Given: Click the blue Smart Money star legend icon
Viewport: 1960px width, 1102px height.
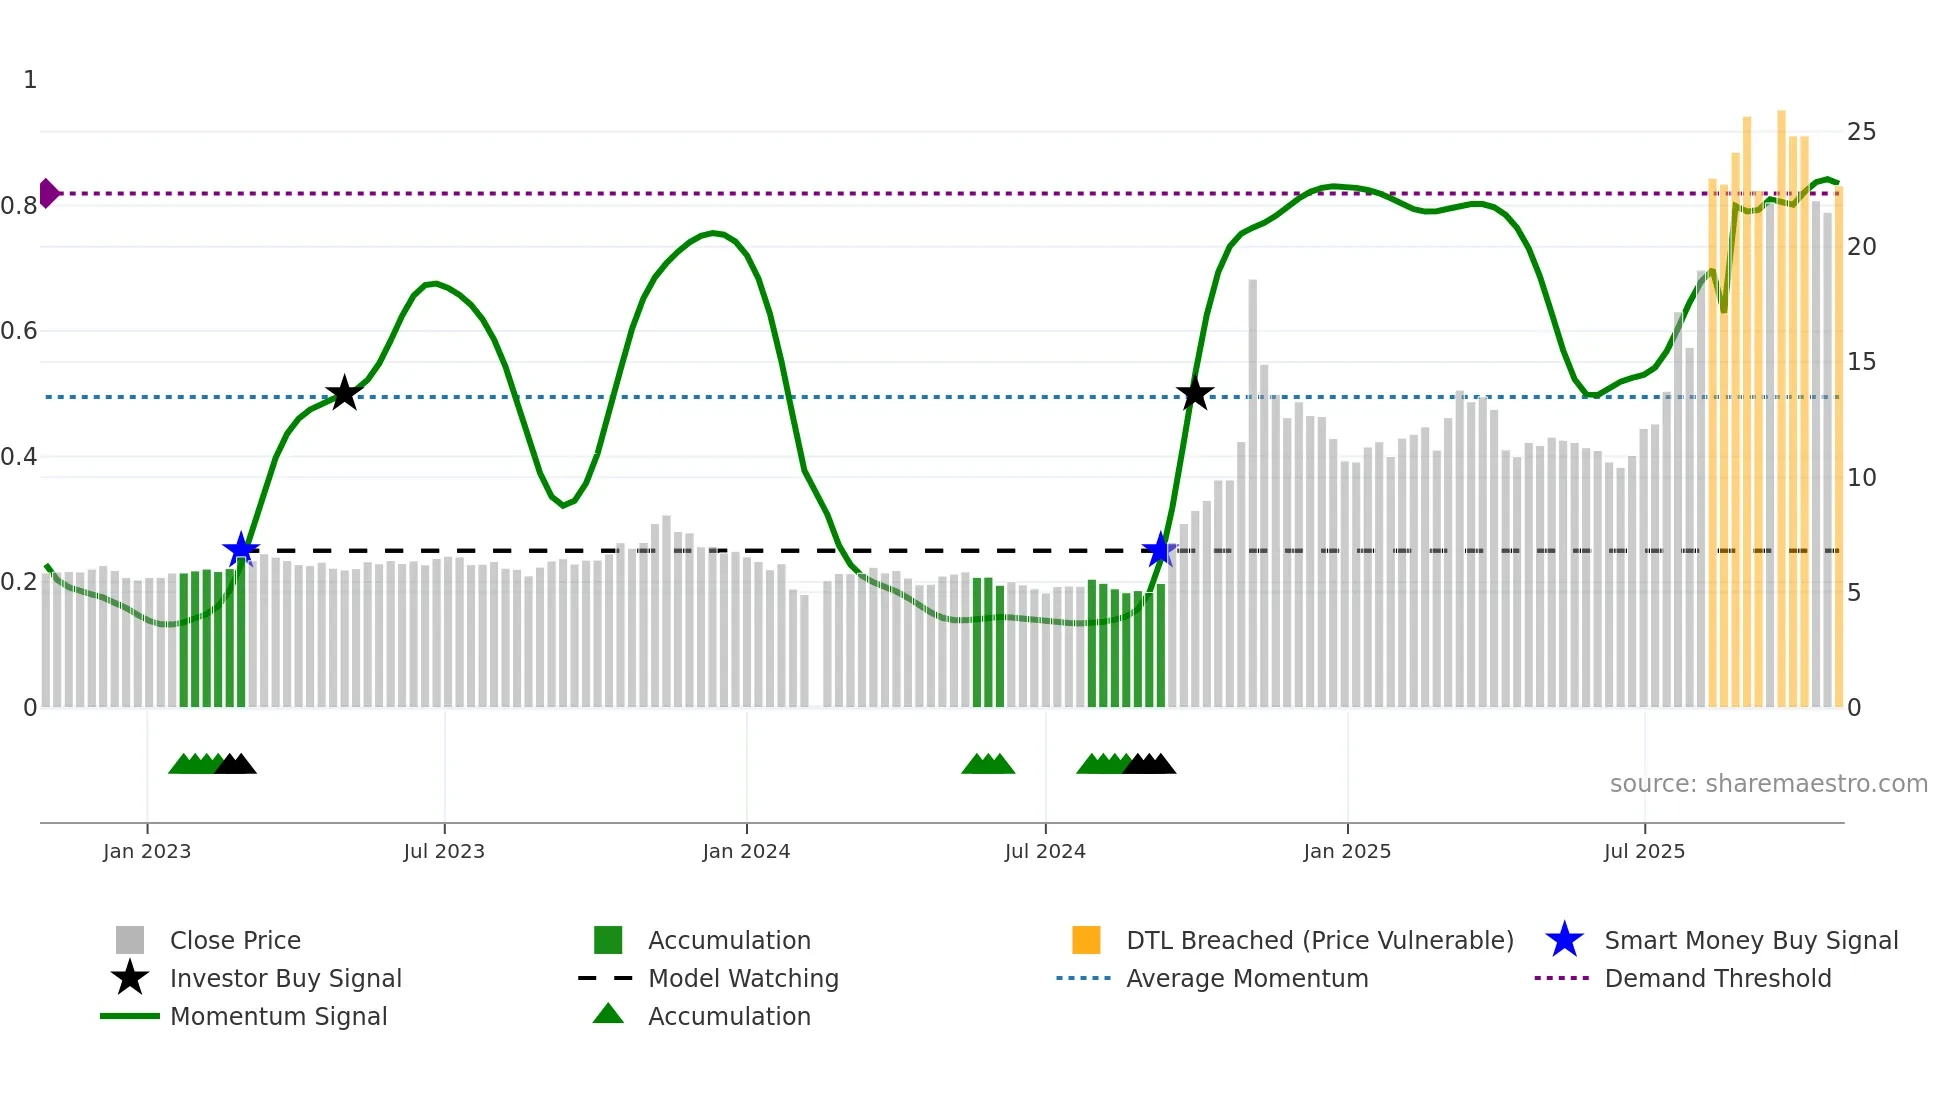Looking at the screenshot, I should click(1564, 940).
